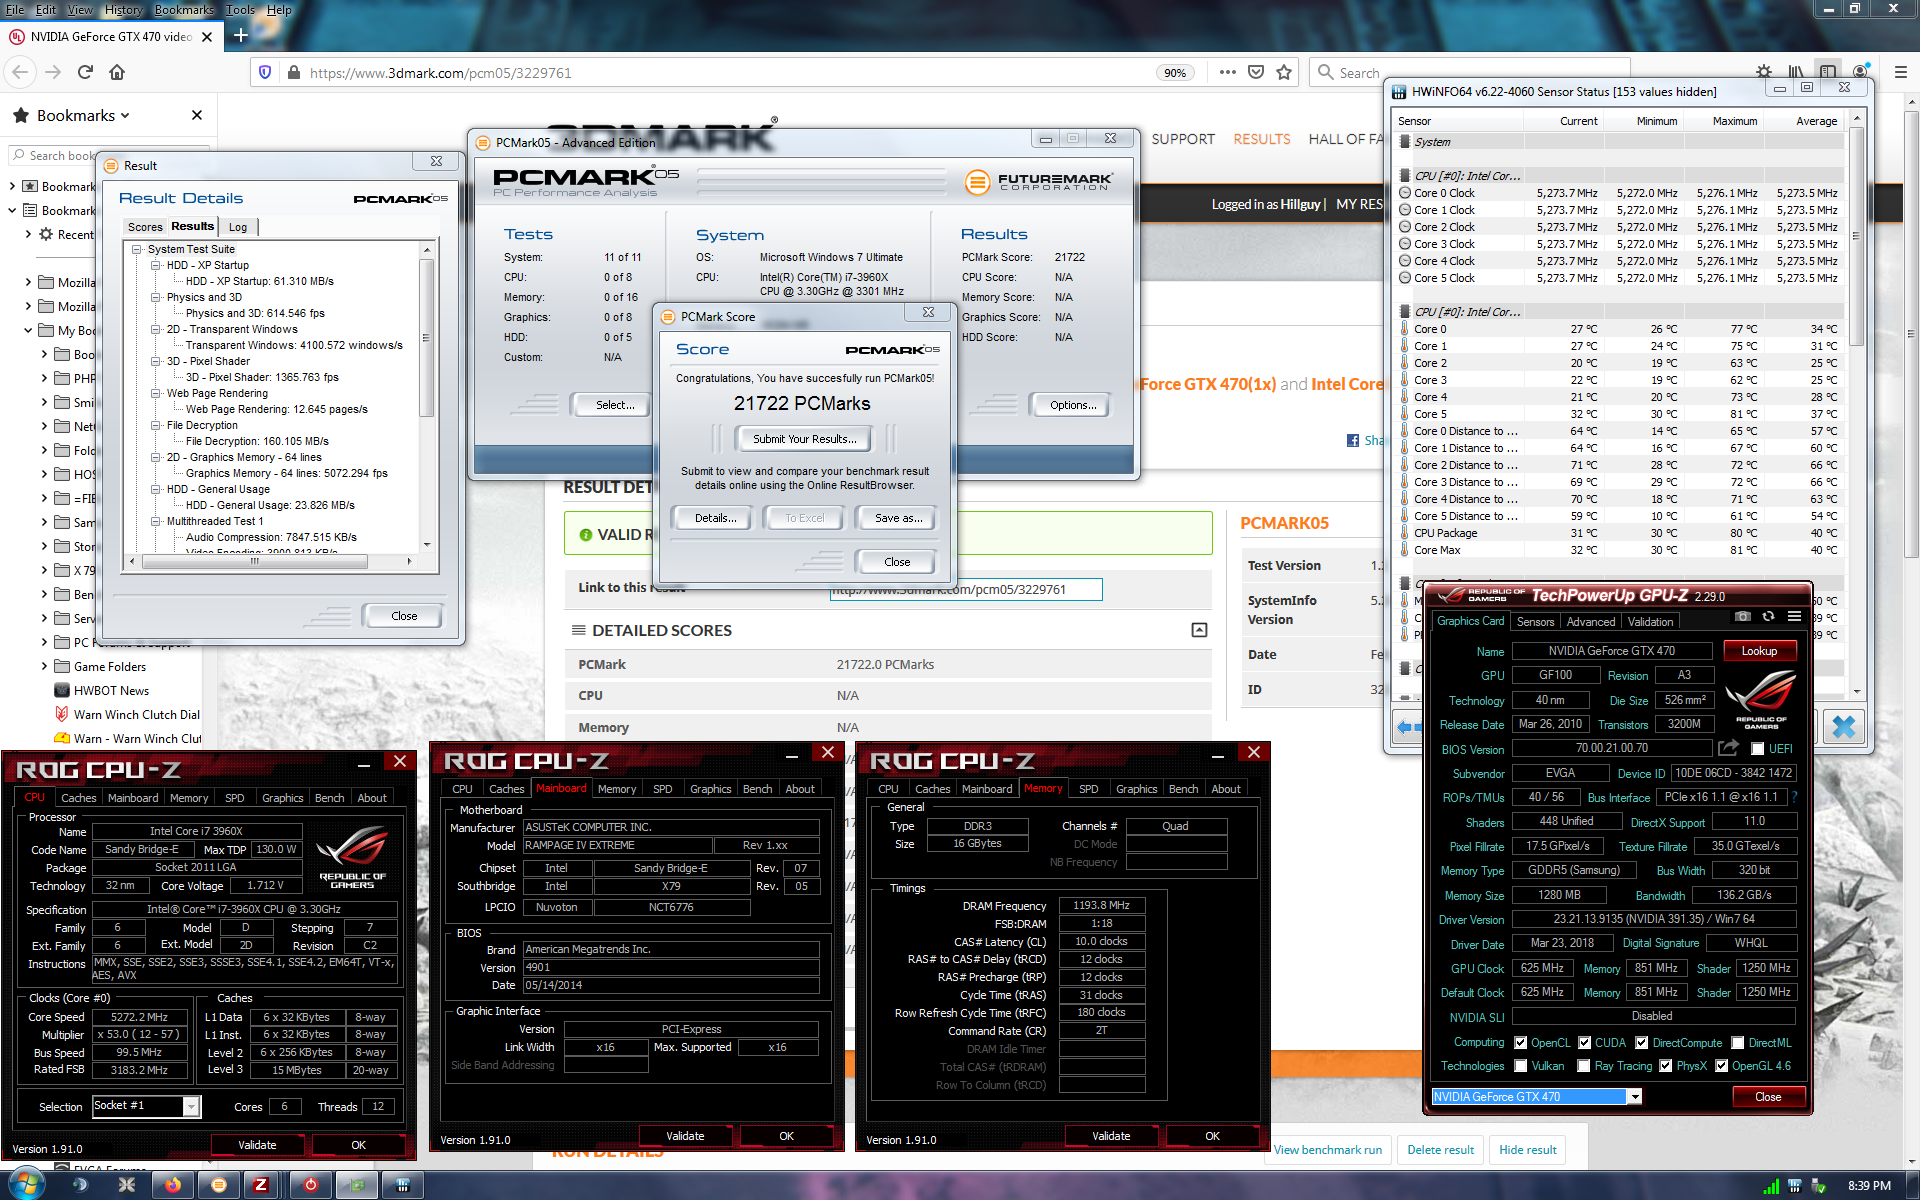Toggle the OpenGL 4.6 checkbox
Screen dimensions: 1920x1200
(1721, 1066)
